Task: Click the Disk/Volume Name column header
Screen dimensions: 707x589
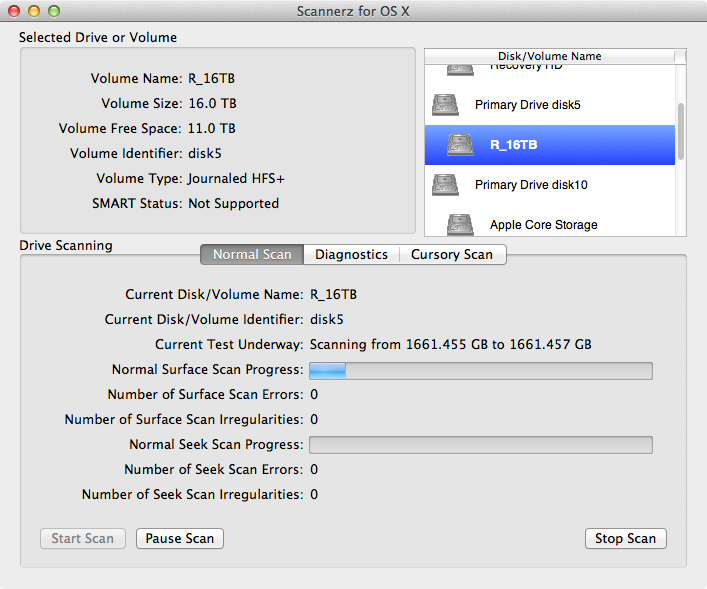Action: [550, 56]
